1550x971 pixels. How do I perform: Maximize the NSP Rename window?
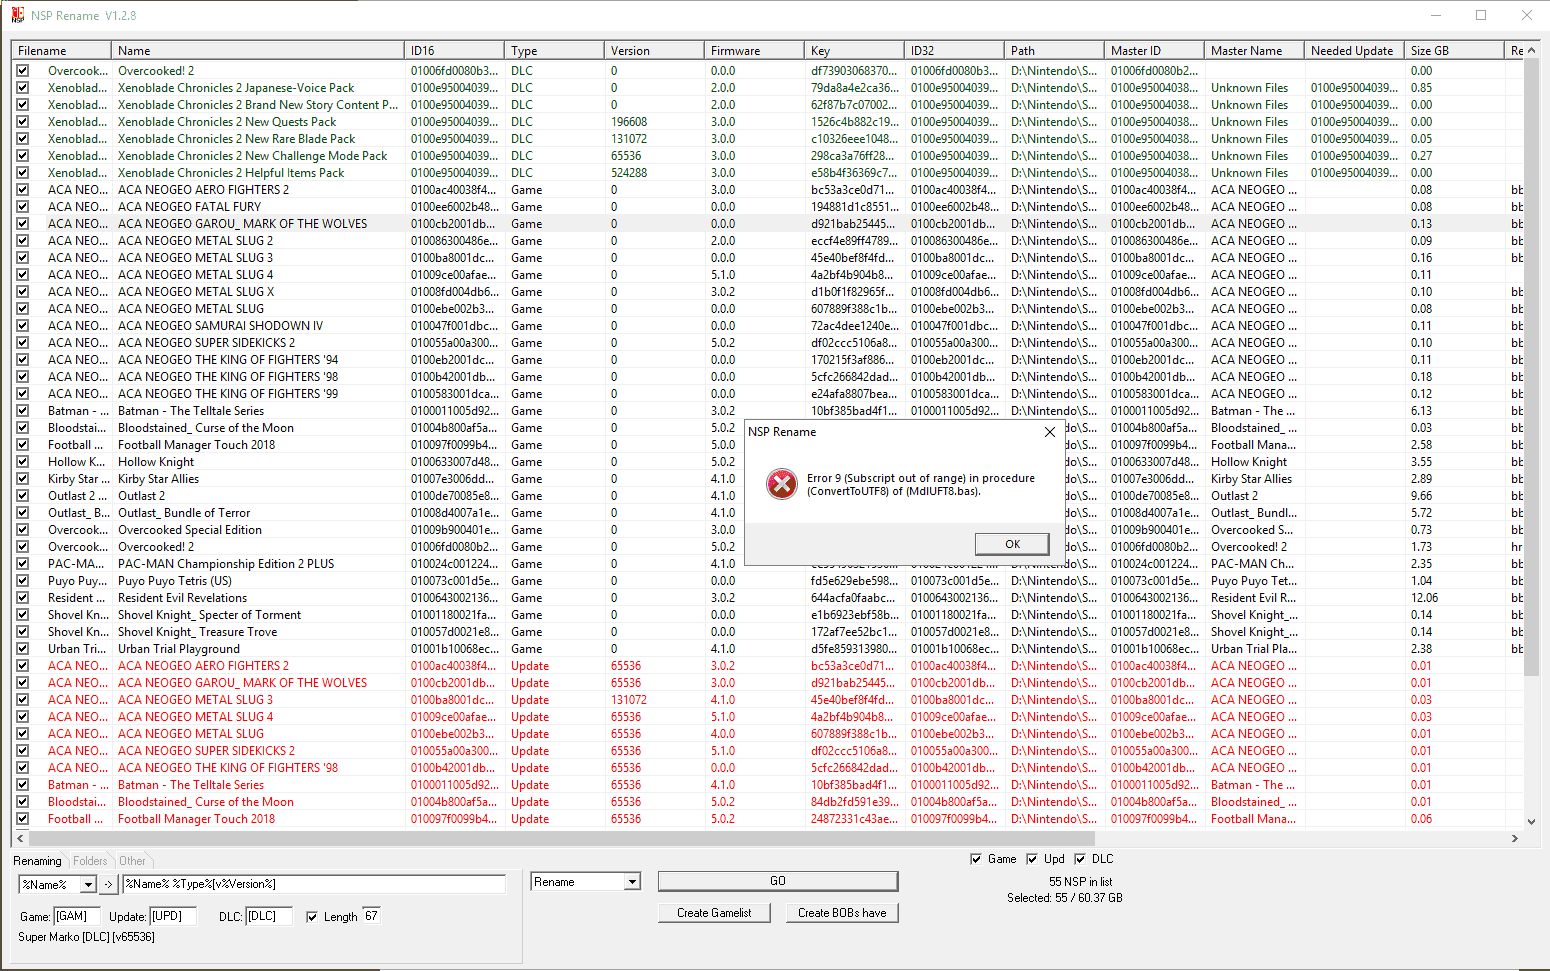coord(1481,15)
